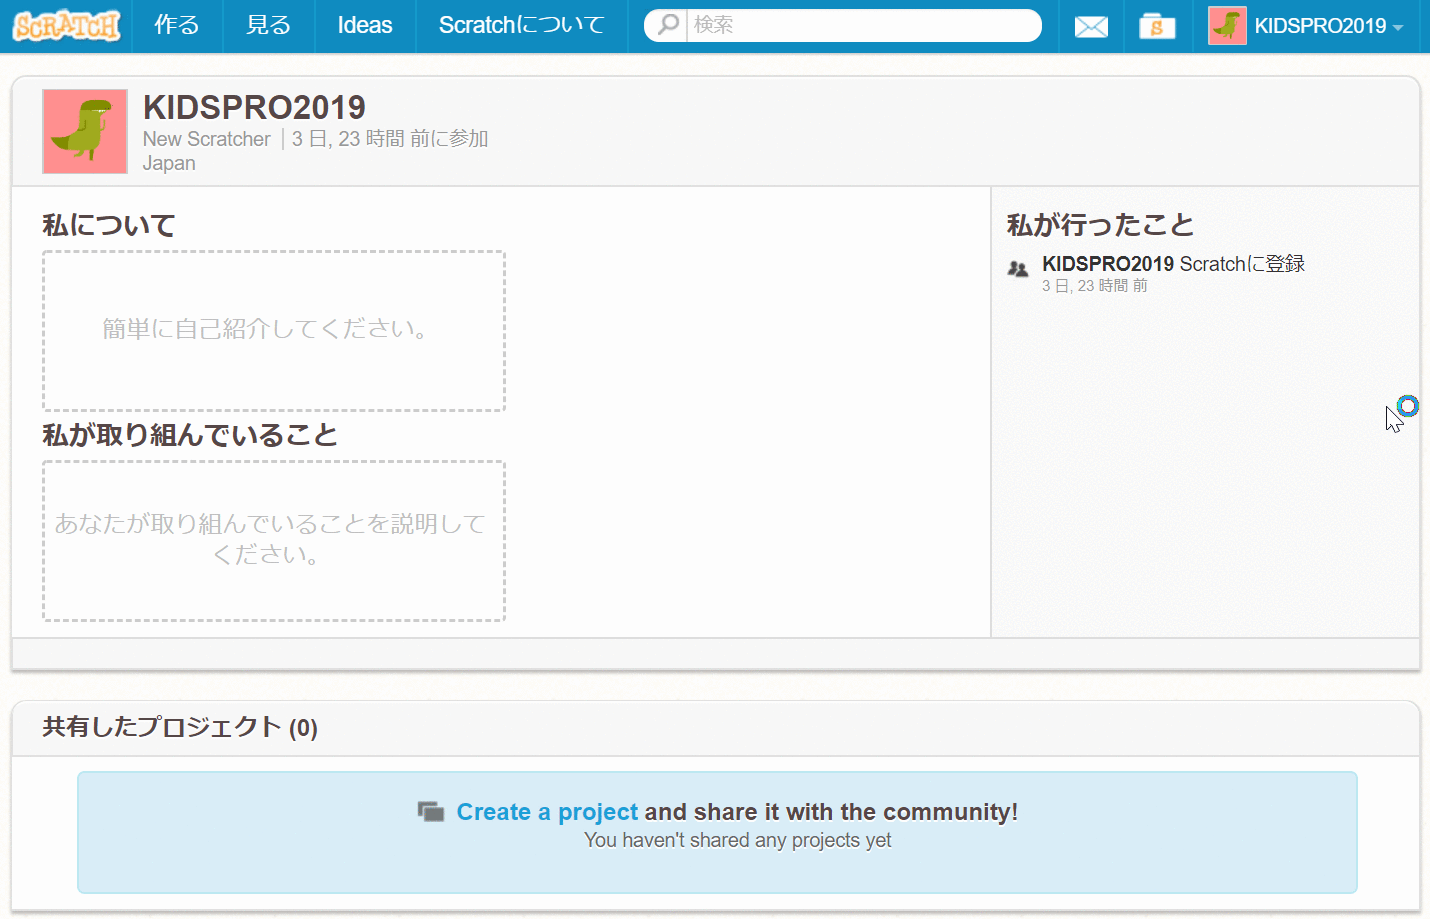Click KIDSPRO2019 link in activity feed
The height and width of the screenshot is (919, 1430).
click(1107, 264)
